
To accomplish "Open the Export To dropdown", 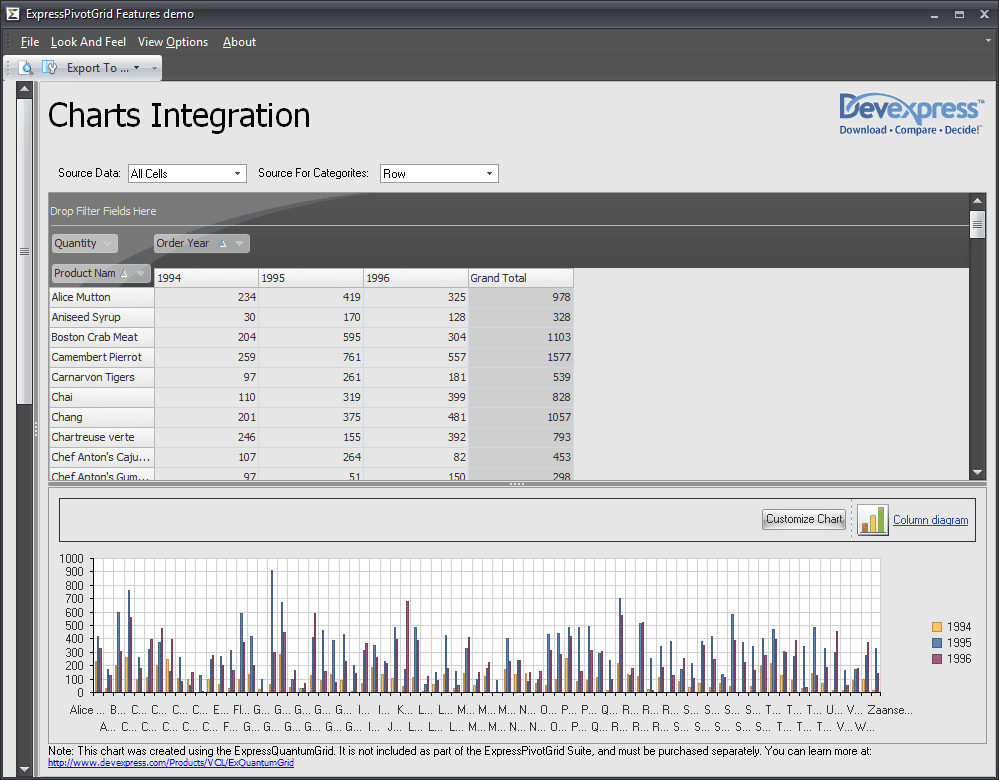I will (103, 68).
